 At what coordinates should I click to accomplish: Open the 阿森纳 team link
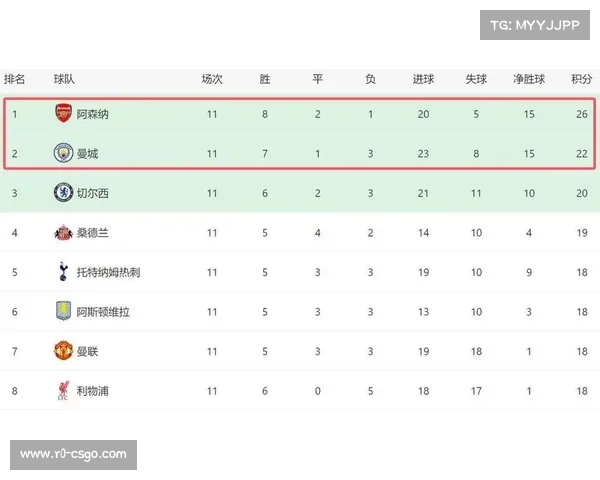coord(93,114)
